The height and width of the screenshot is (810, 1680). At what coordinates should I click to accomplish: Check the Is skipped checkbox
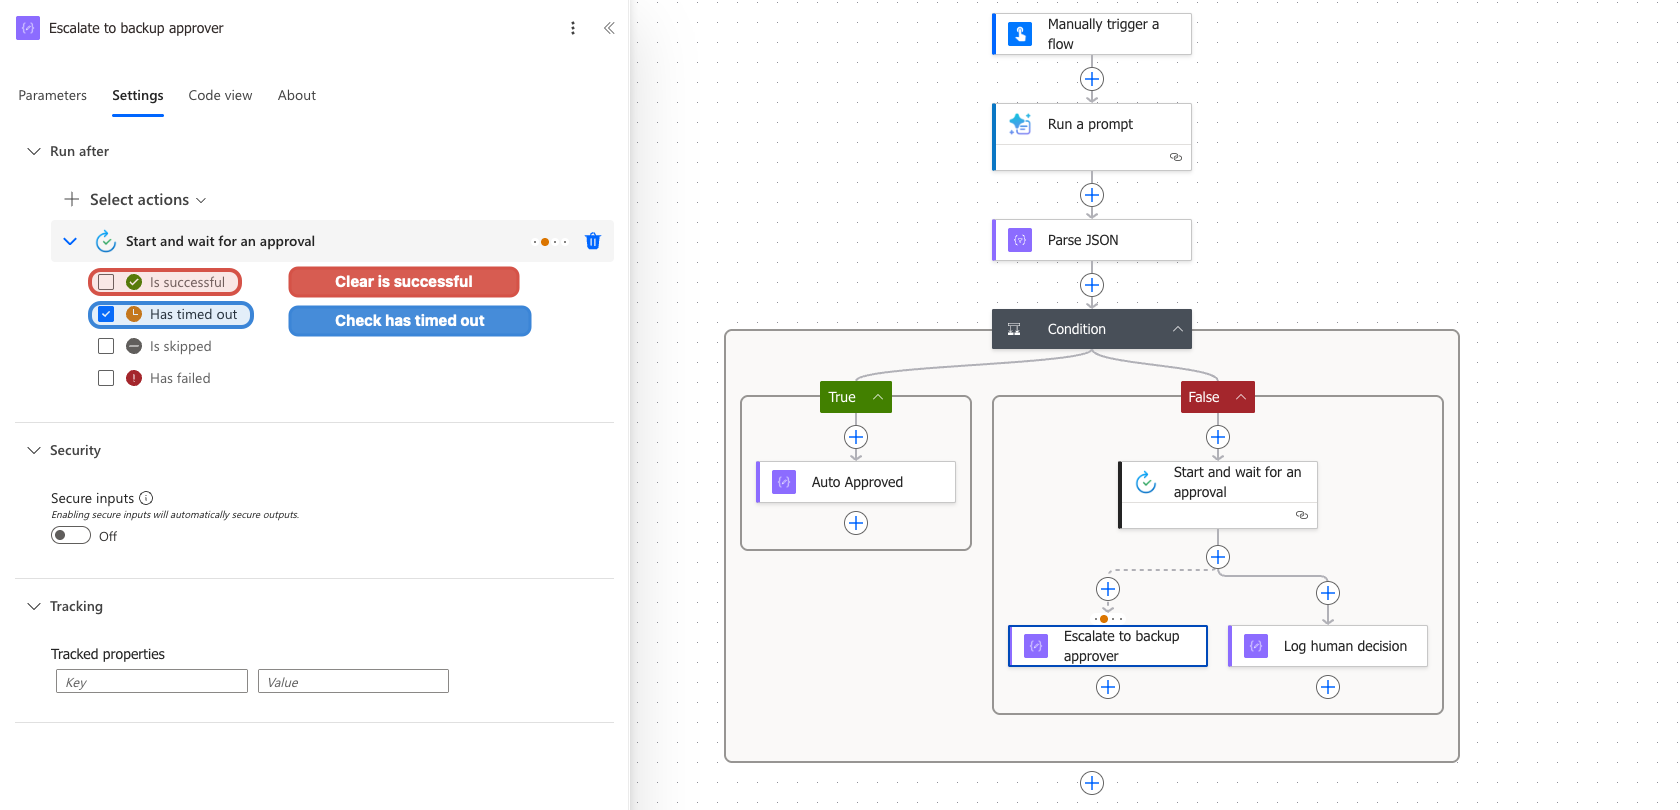pos(106,346)
